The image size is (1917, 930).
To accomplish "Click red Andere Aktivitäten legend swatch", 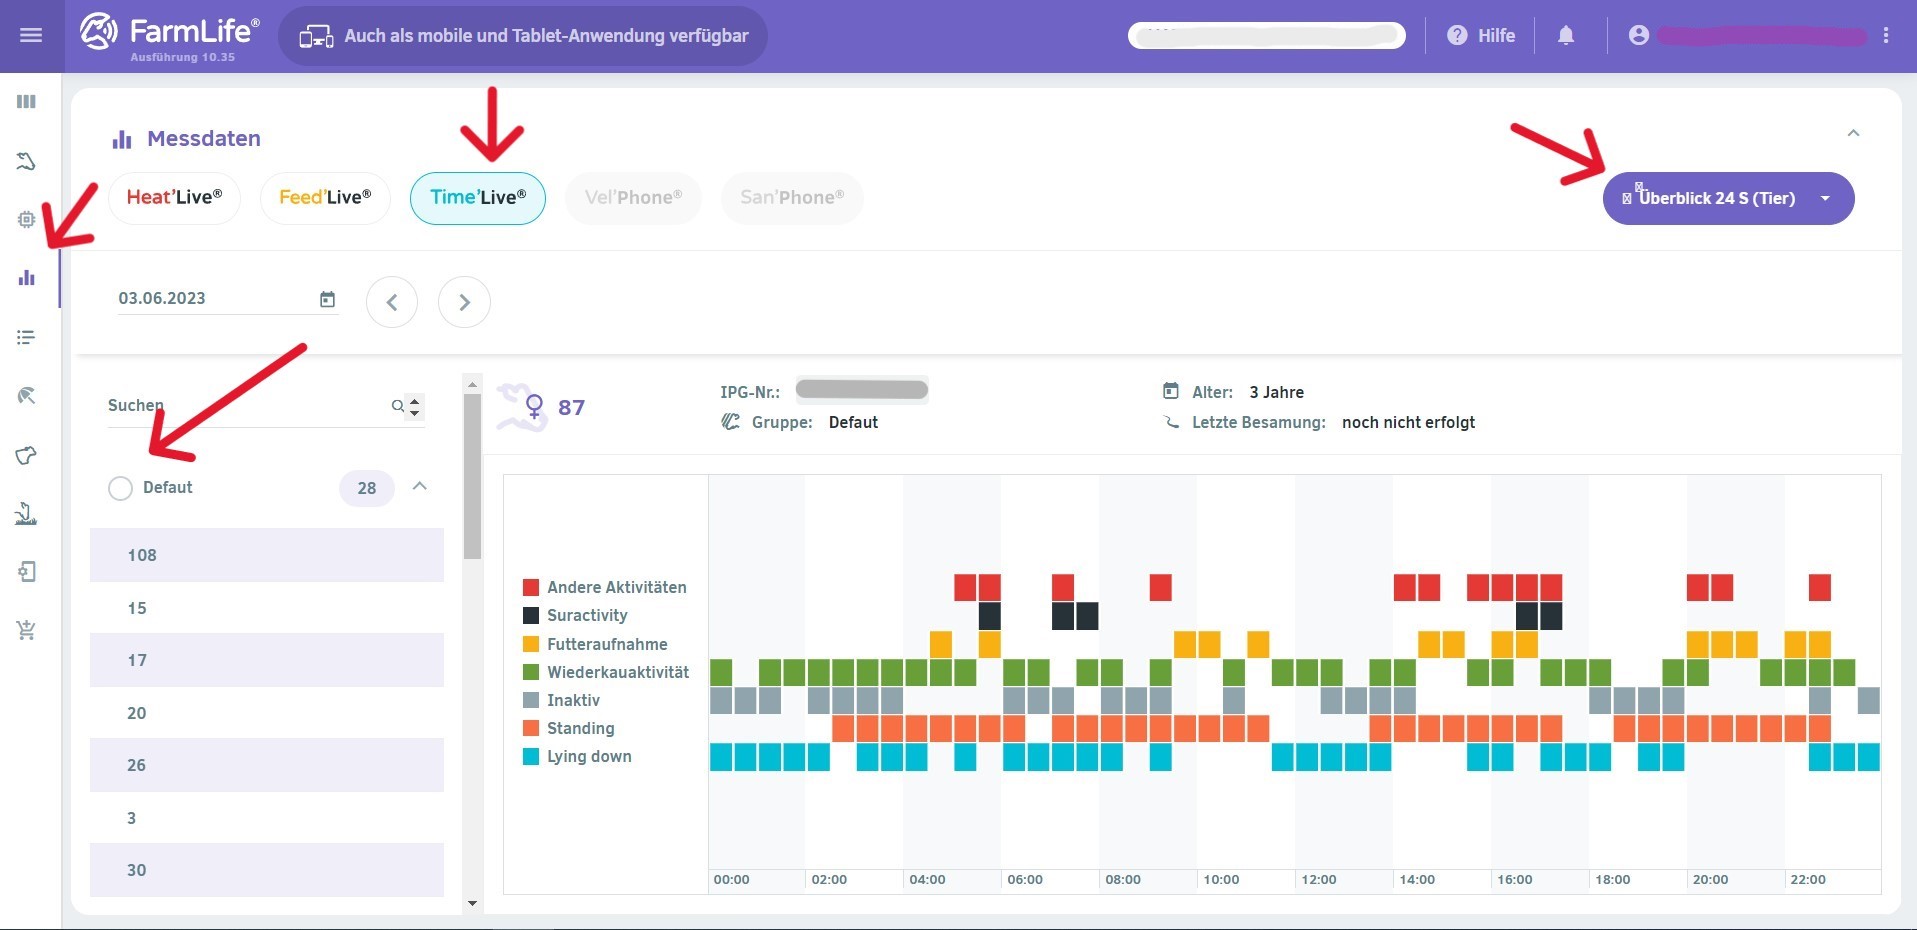I will click(531, 587).
